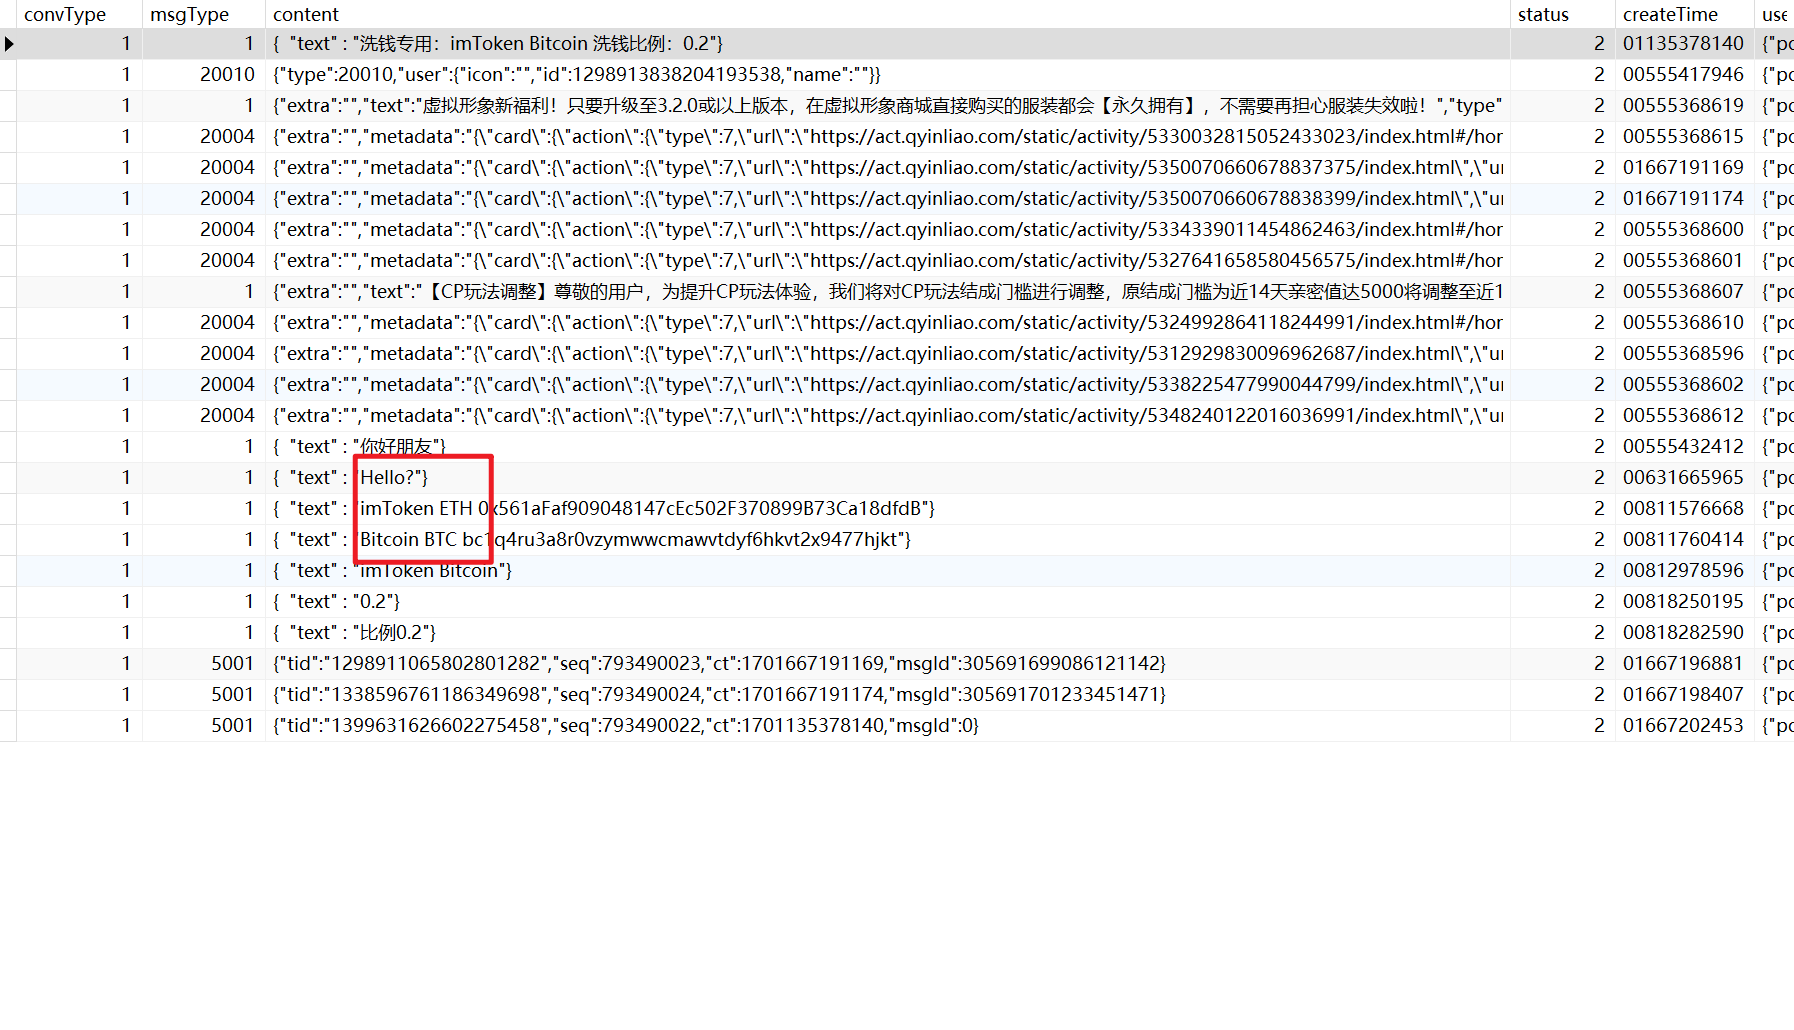The height and width of the screenshot is (1030, 1794).
Task: Select content cell with activity 5348240122016036991
Action: pos(887,416)
